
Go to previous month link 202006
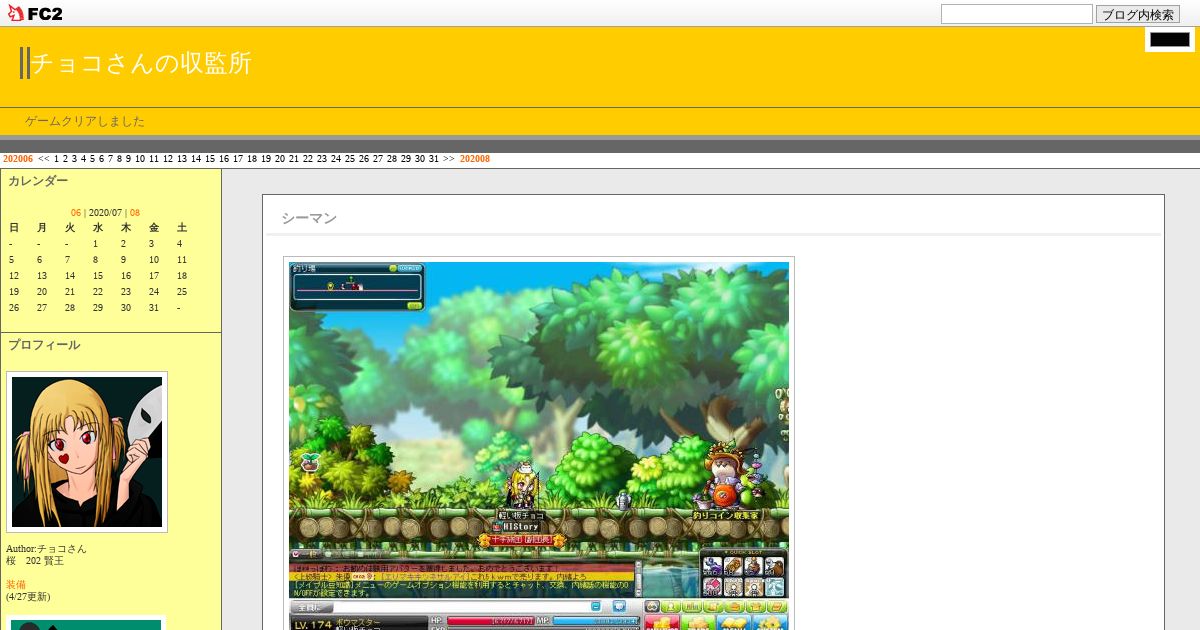pos(18,159)
